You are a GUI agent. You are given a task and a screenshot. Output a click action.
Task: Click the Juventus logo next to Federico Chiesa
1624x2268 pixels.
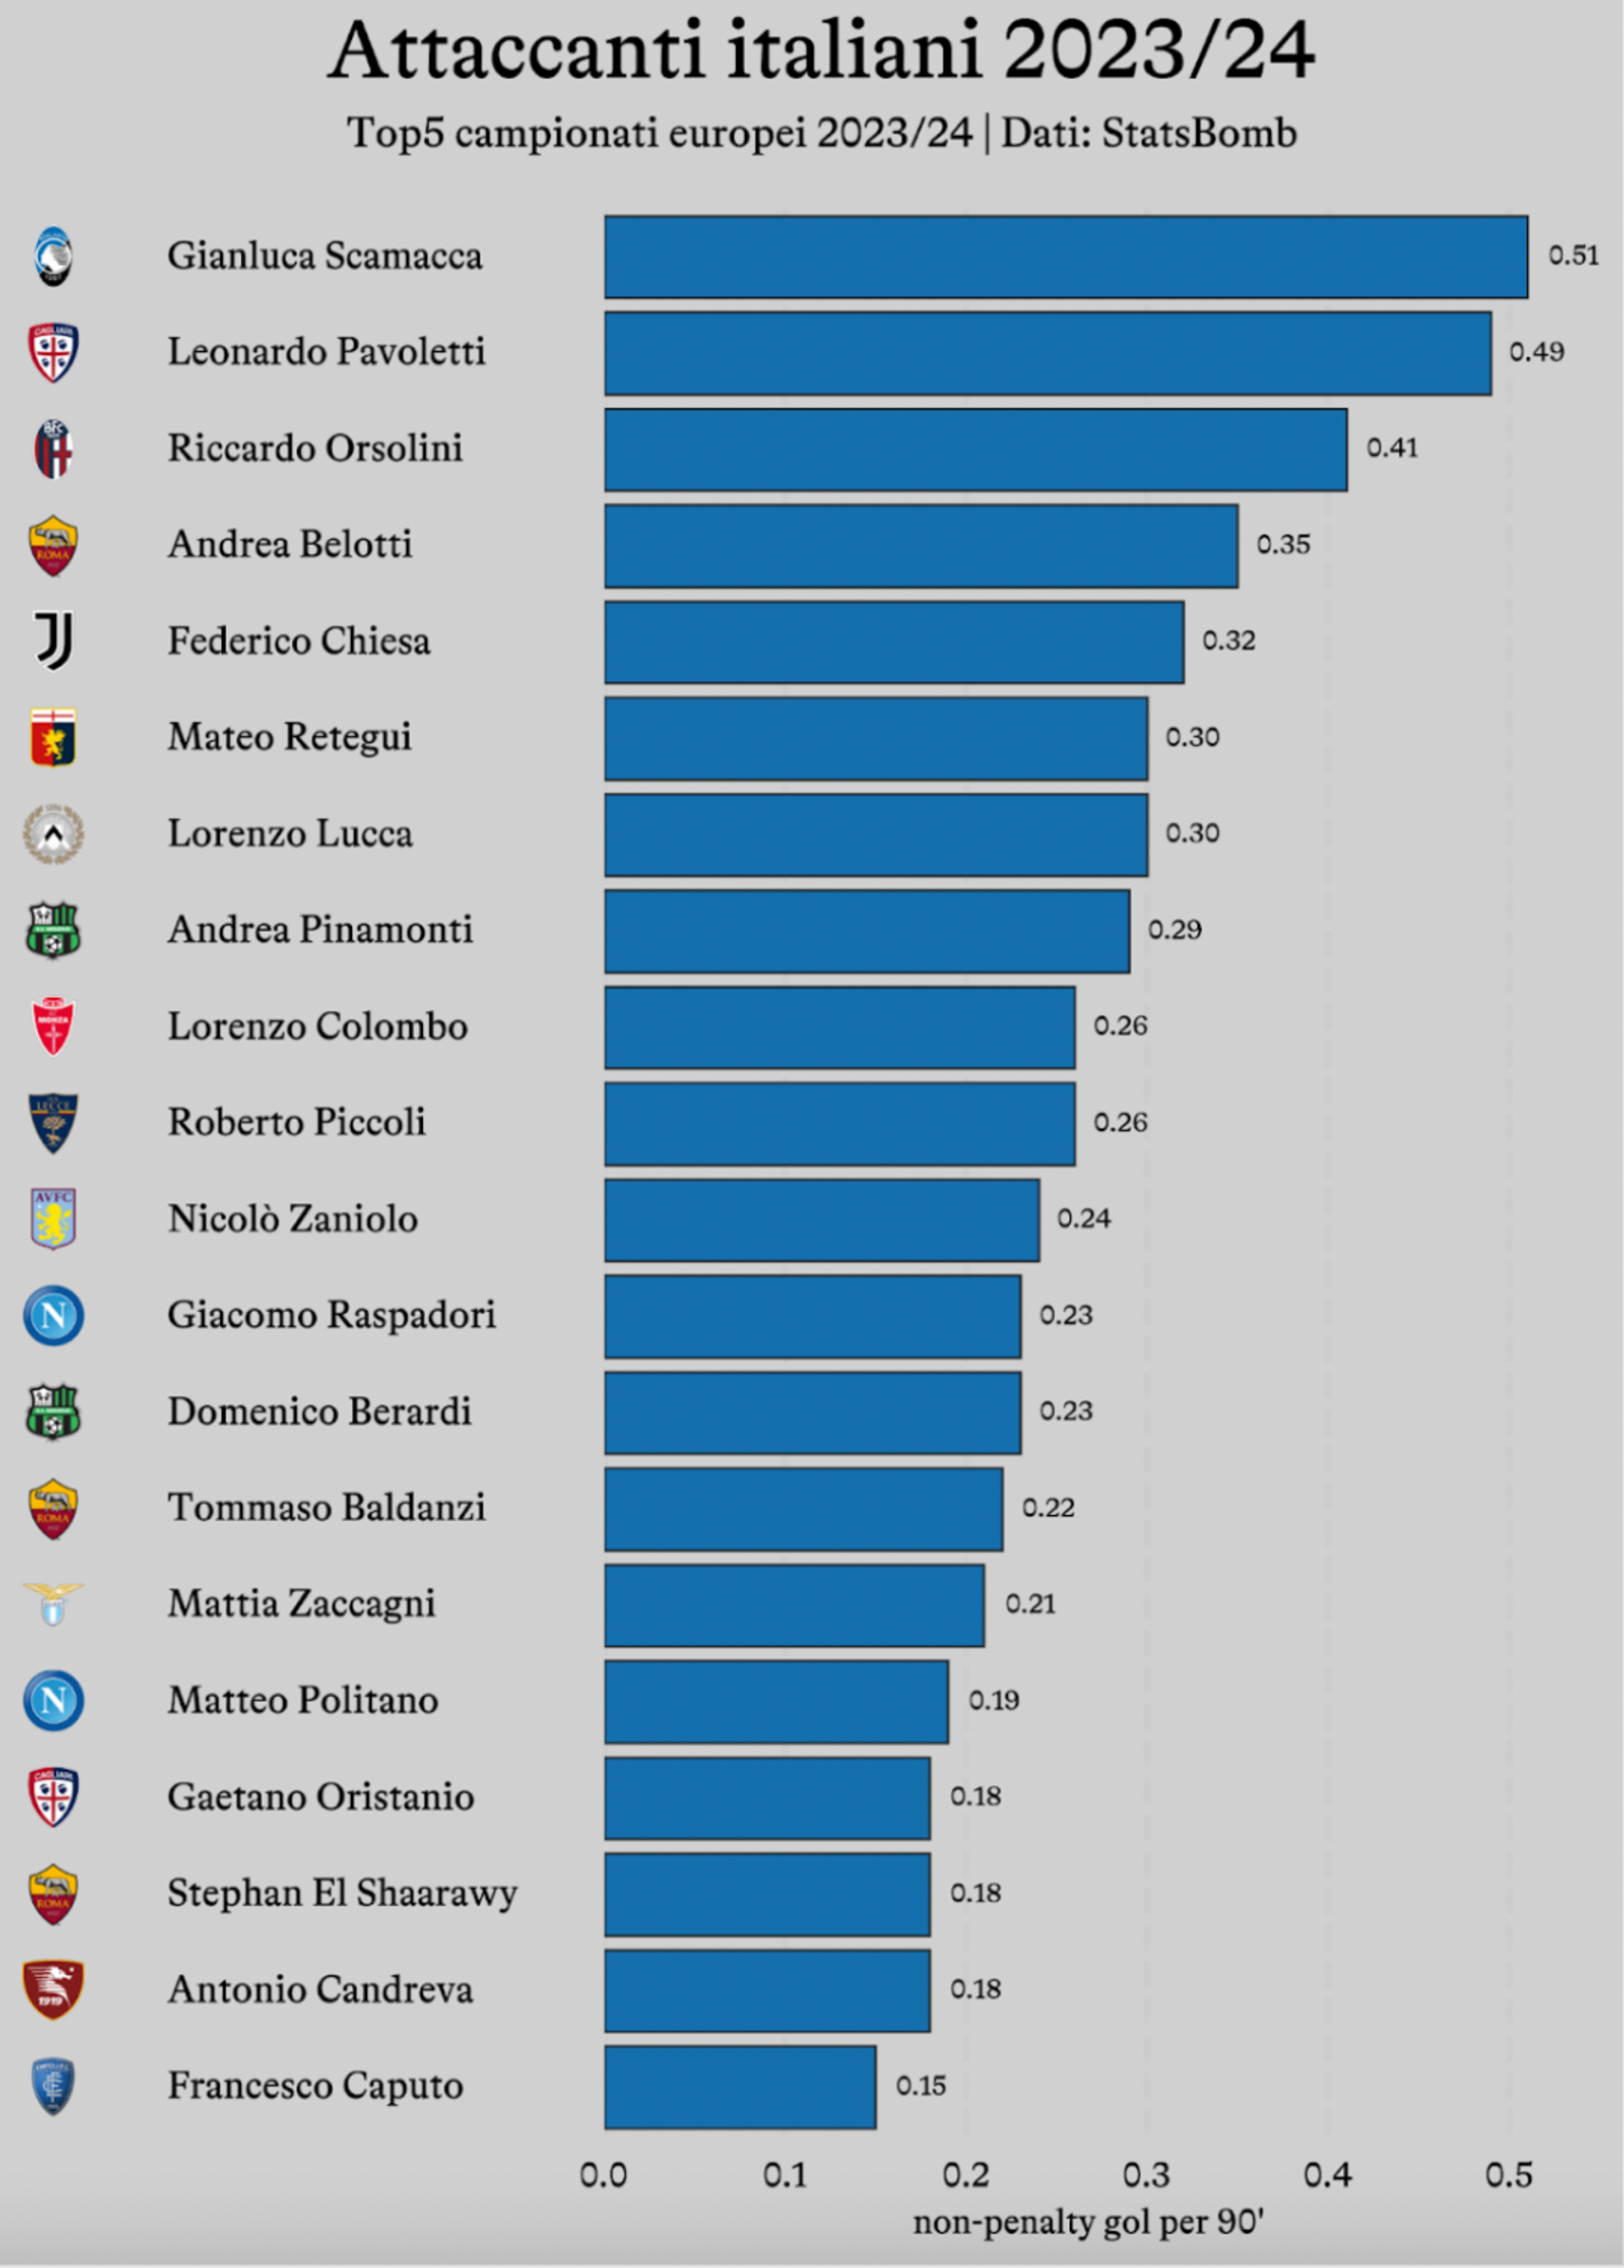click(53, 641)
